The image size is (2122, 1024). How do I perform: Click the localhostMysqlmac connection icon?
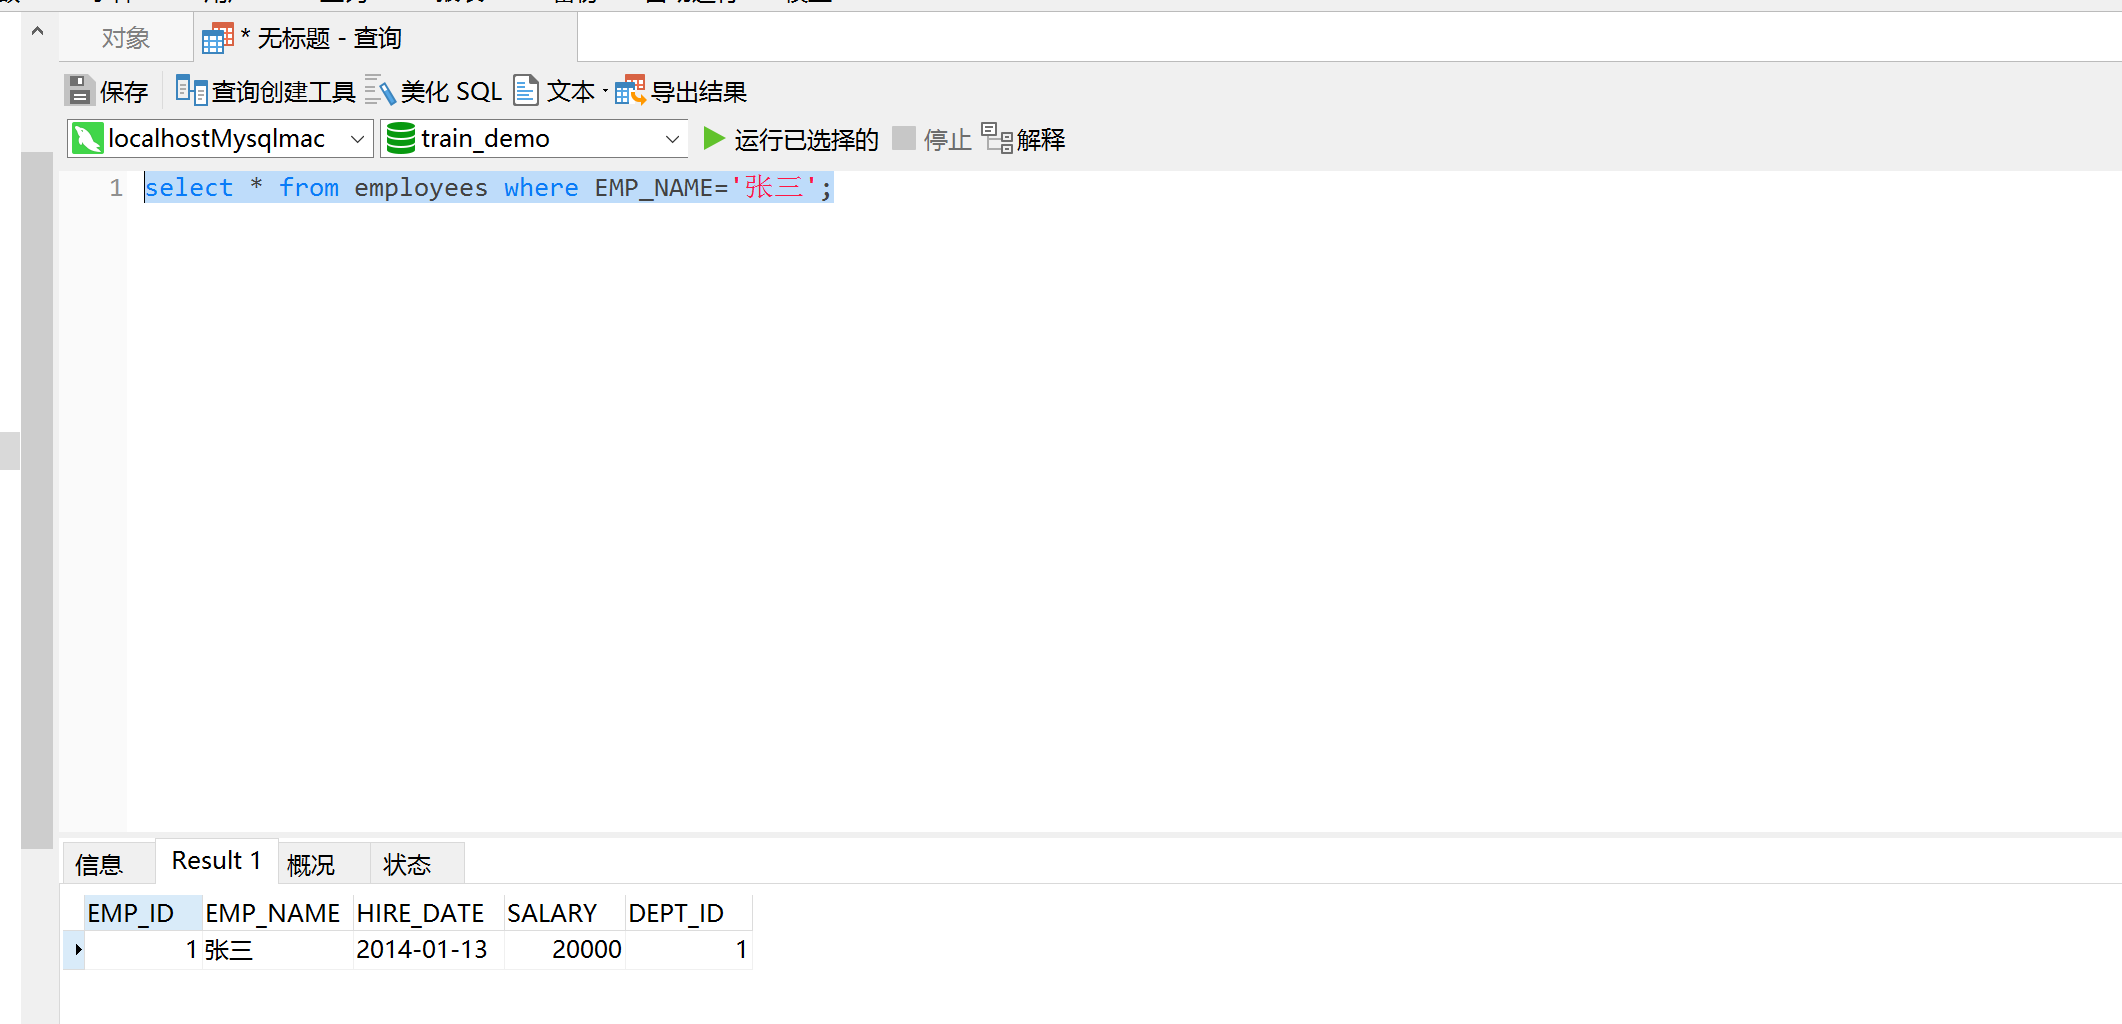coord(88,138)
